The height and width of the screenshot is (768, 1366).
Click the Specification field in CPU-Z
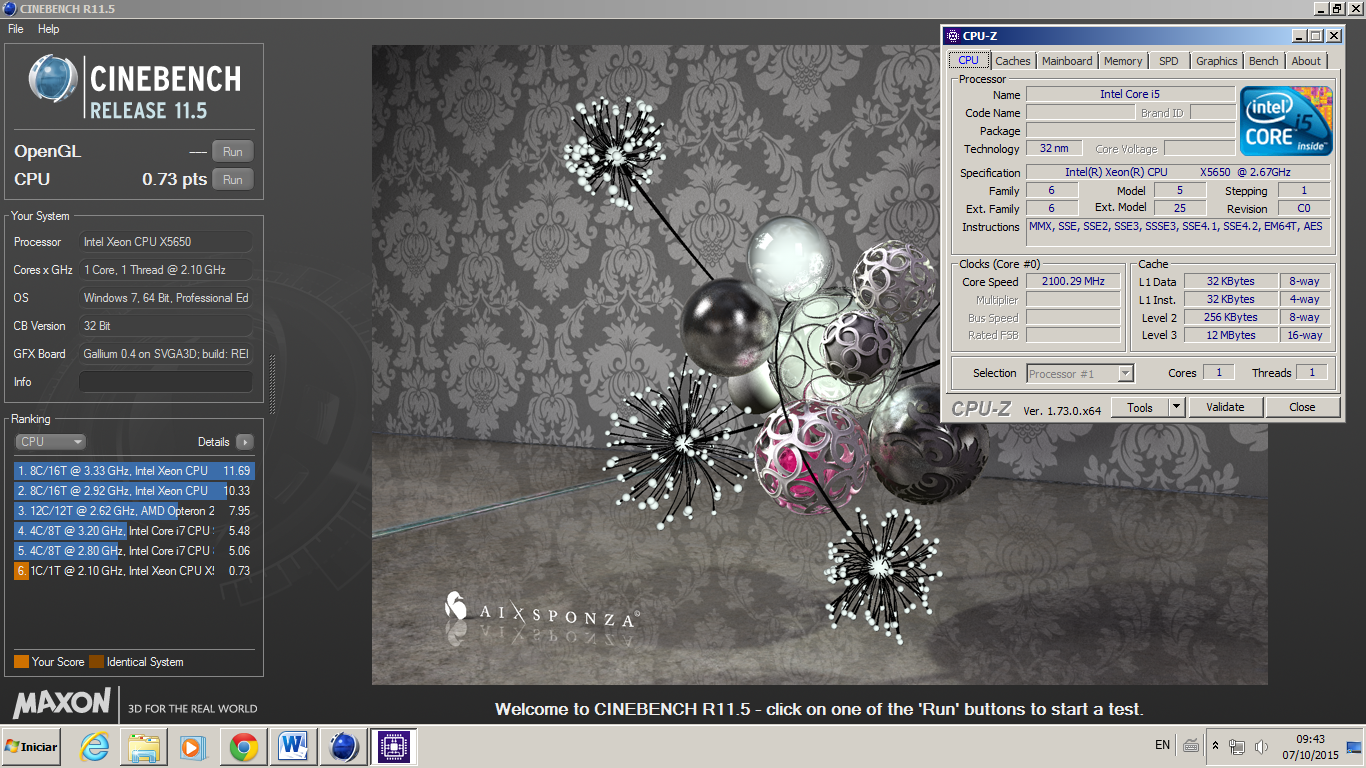tap(1178, 172)
